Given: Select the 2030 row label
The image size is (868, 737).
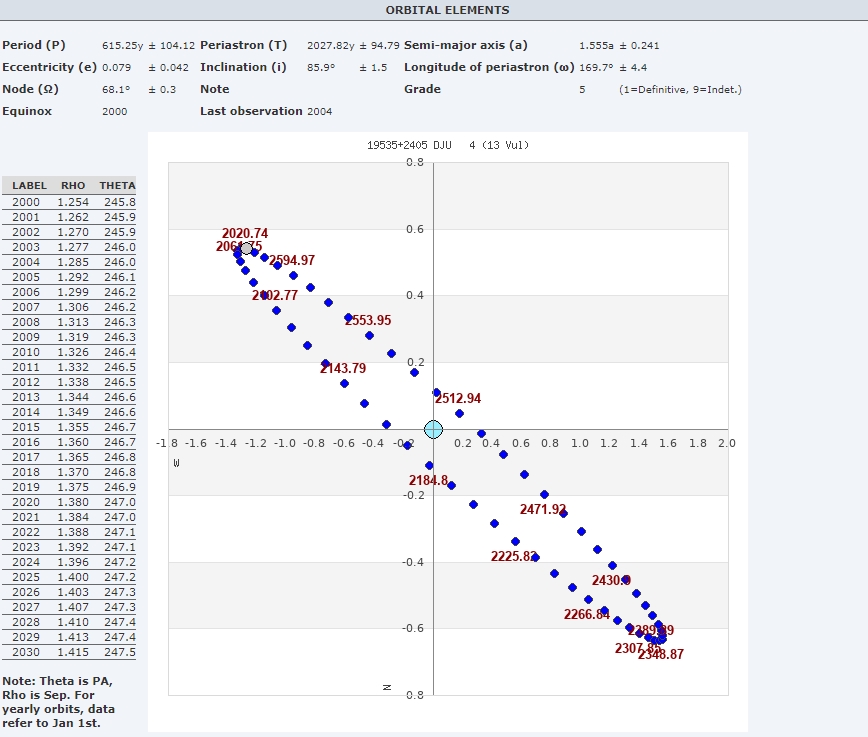Looking at the screenshot, I should pos(26,652).
